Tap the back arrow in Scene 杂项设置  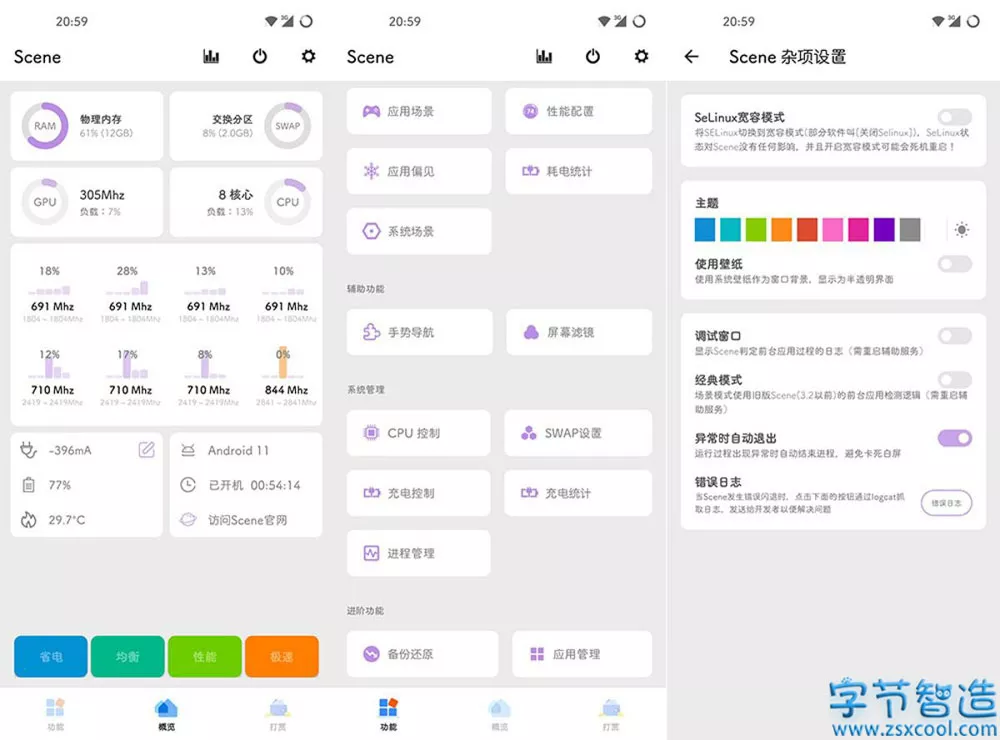tap(691, 57)
